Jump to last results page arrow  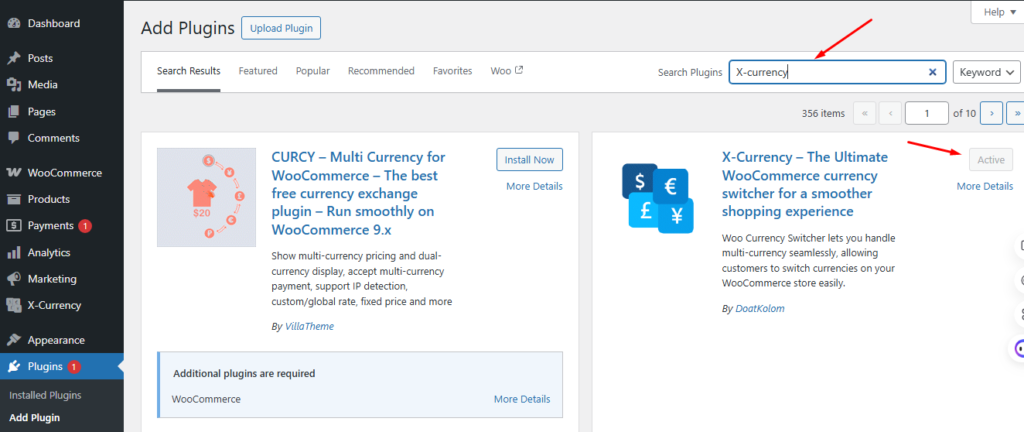coord(1016,114)
